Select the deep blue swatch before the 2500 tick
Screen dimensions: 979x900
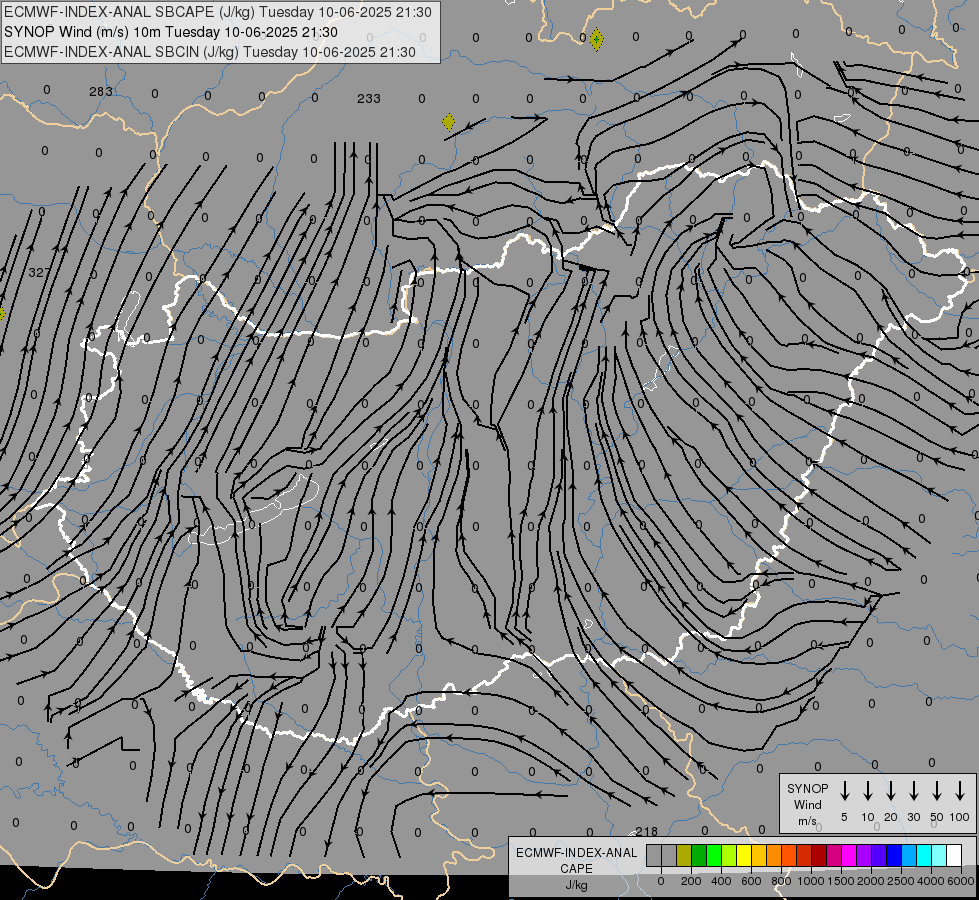tap(893, 855)
